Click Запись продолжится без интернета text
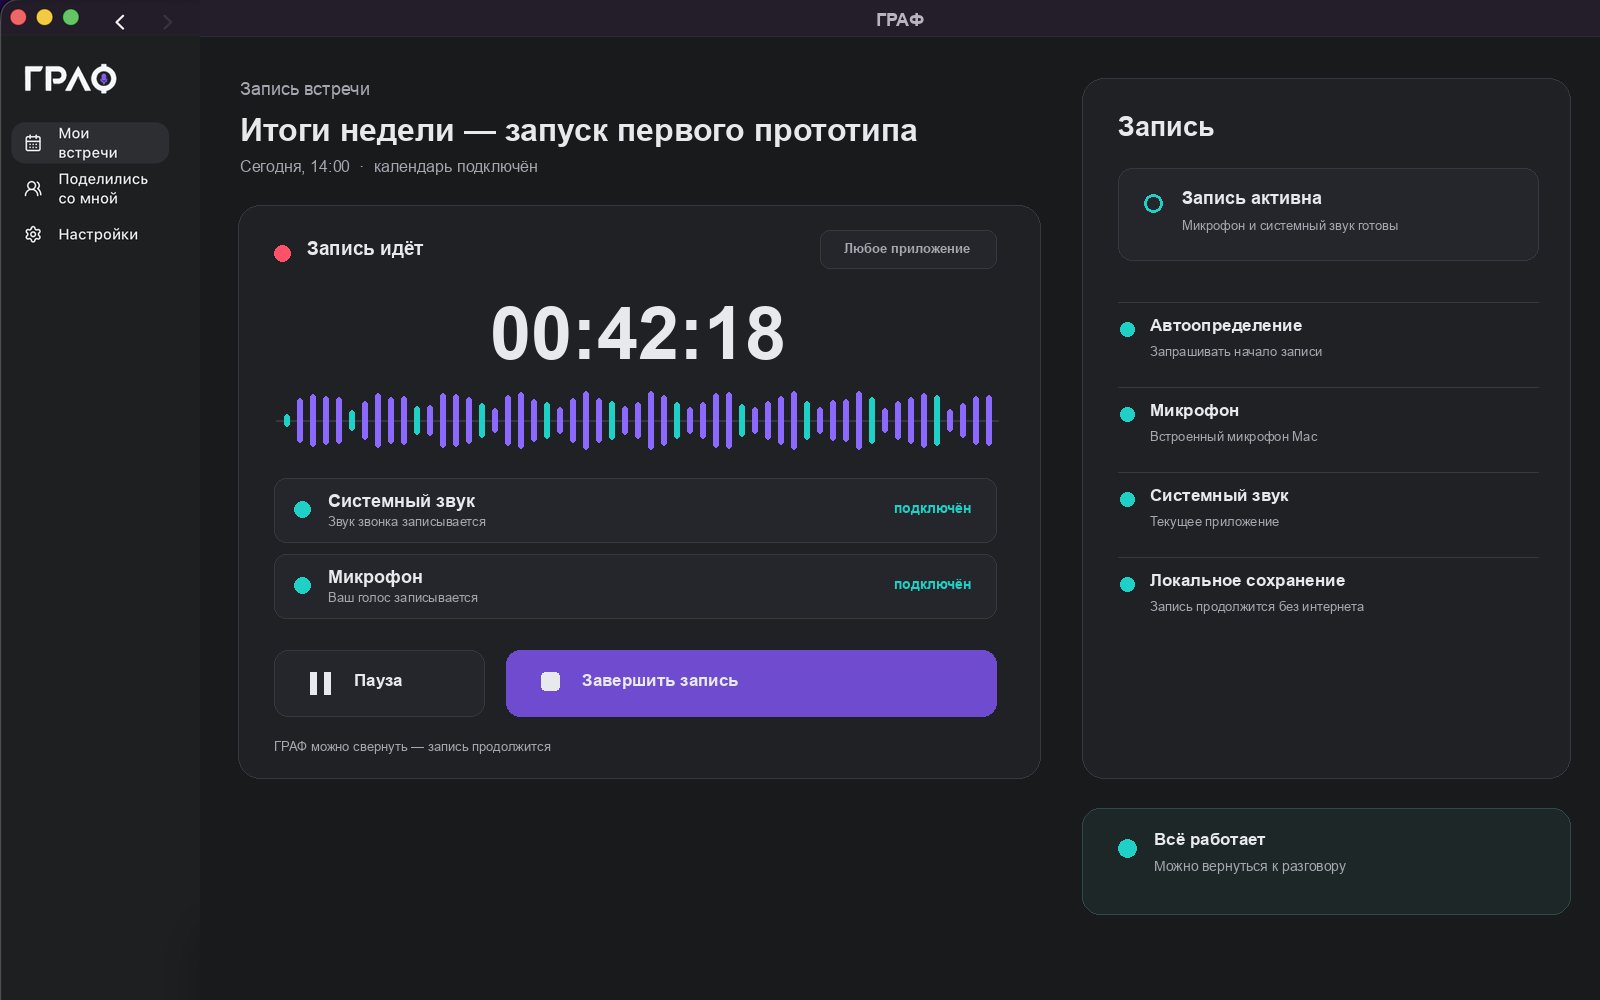1600x1000 pixels. click(x=1257, y=606)
